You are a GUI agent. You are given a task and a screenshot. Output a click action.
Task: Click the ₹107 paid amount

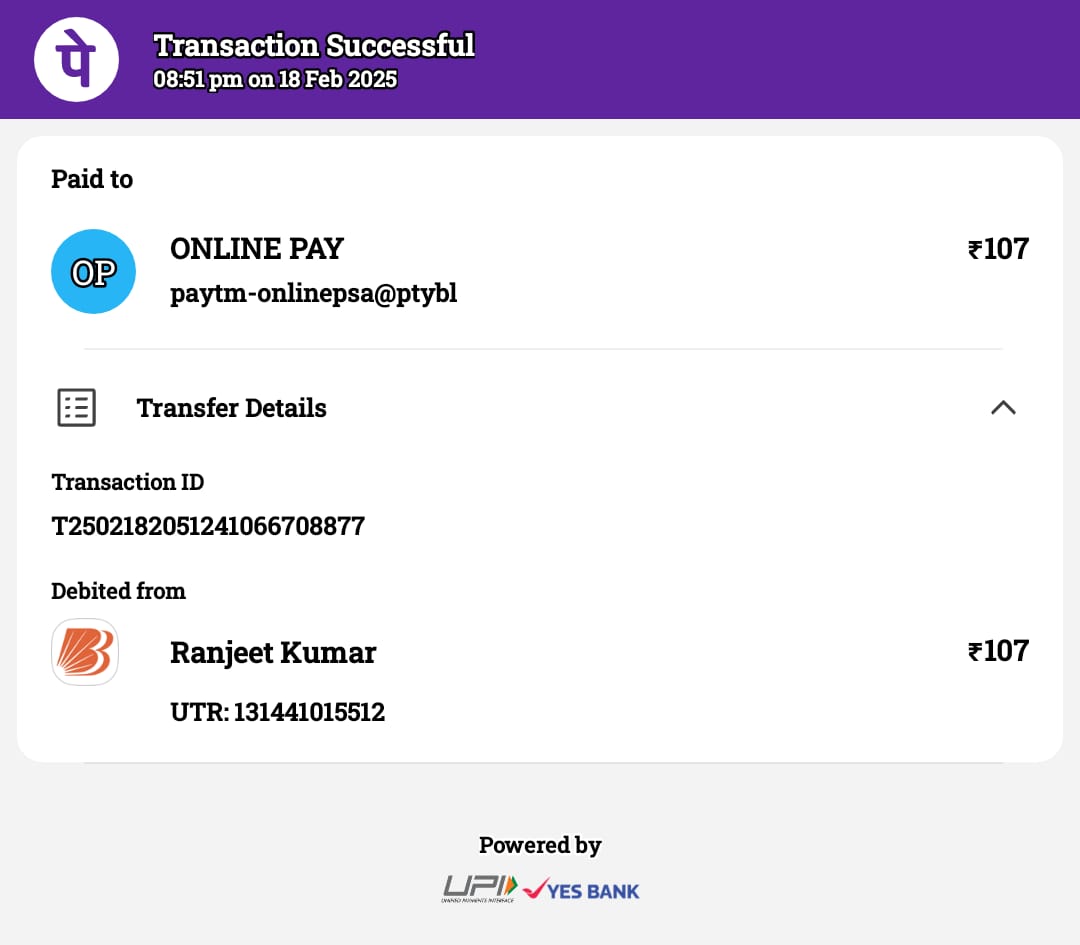click(x=998, y=249)
